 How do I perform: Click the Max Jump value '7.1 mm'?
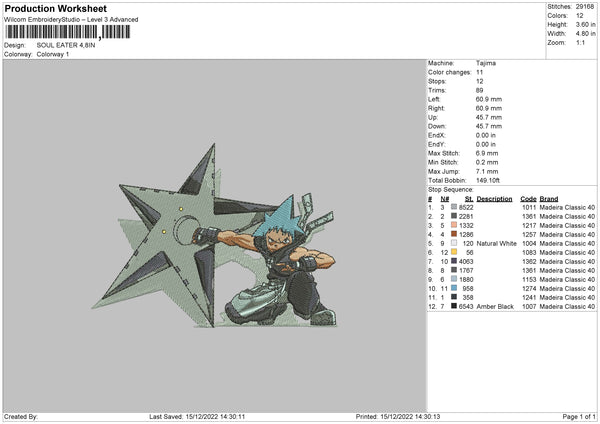point(487,172)
